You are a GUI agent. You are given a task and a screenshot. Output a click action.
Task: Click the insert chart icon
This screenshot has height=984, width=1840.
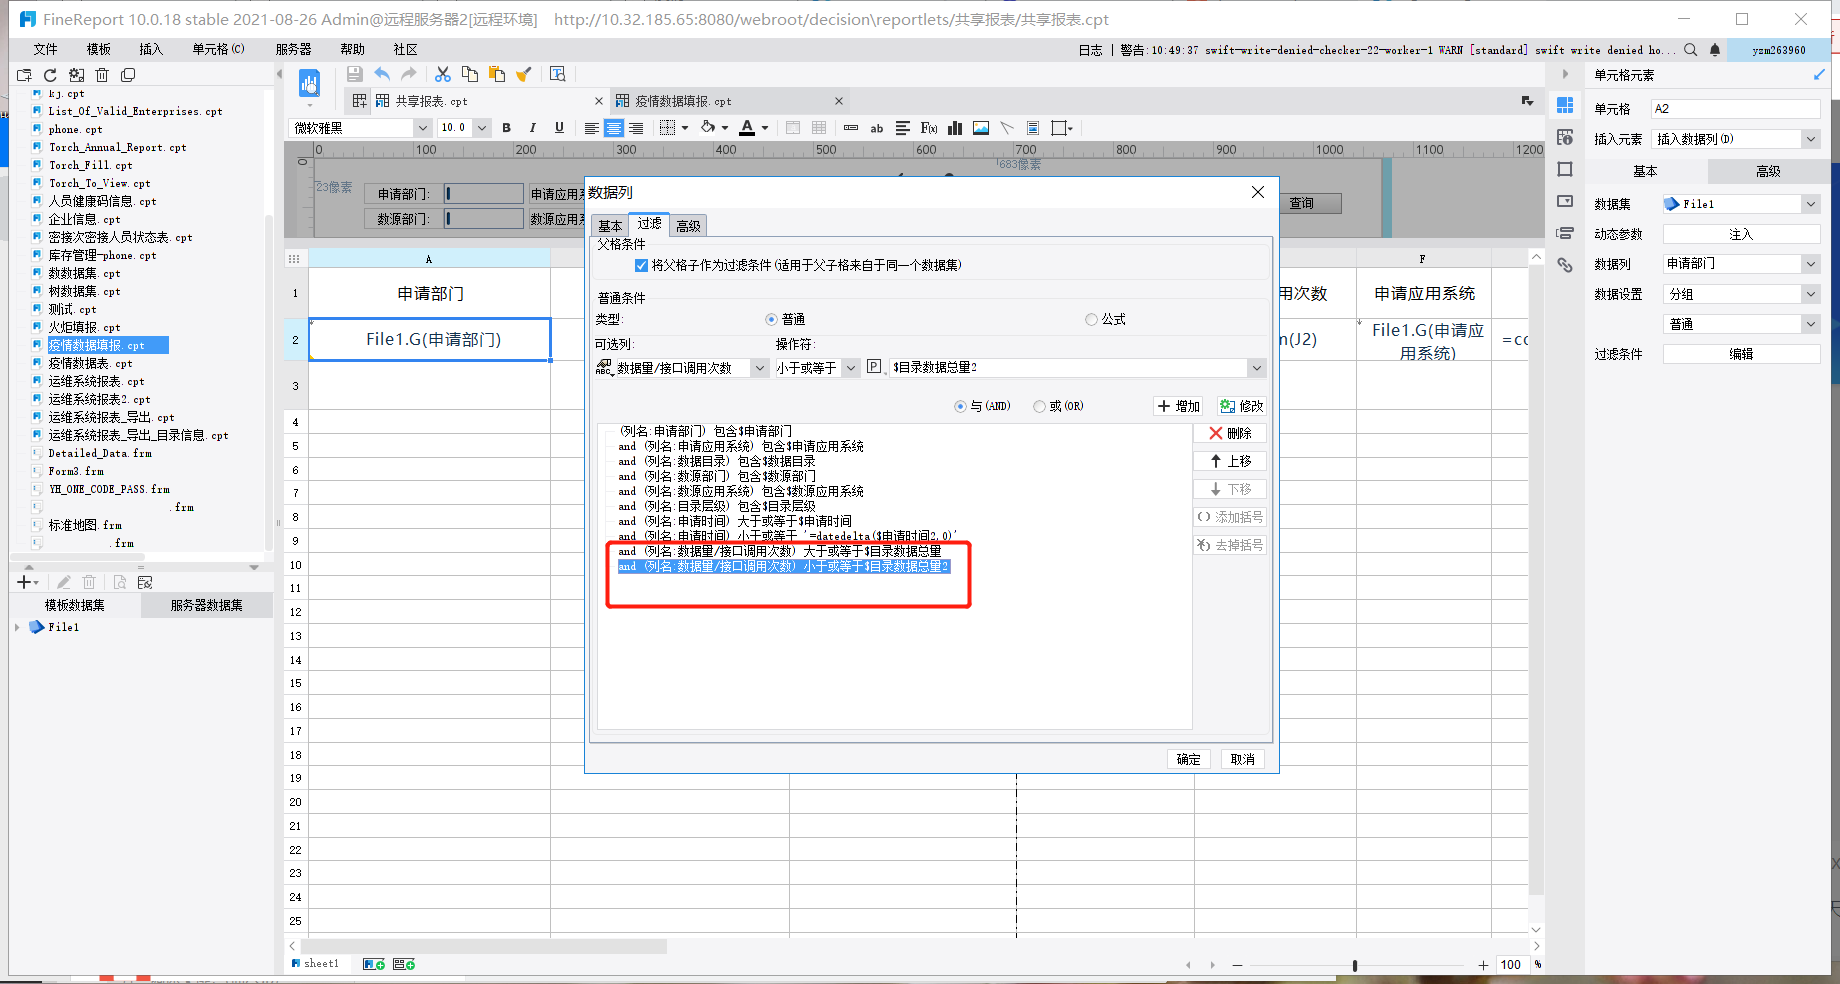point(955,128)
